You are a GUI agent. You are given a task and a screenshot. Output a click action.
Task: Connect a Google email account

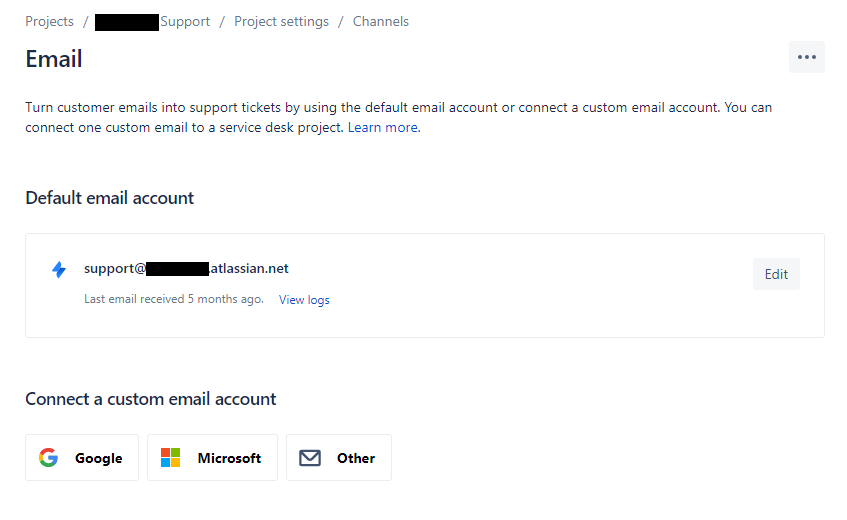[x=82, y=457]
